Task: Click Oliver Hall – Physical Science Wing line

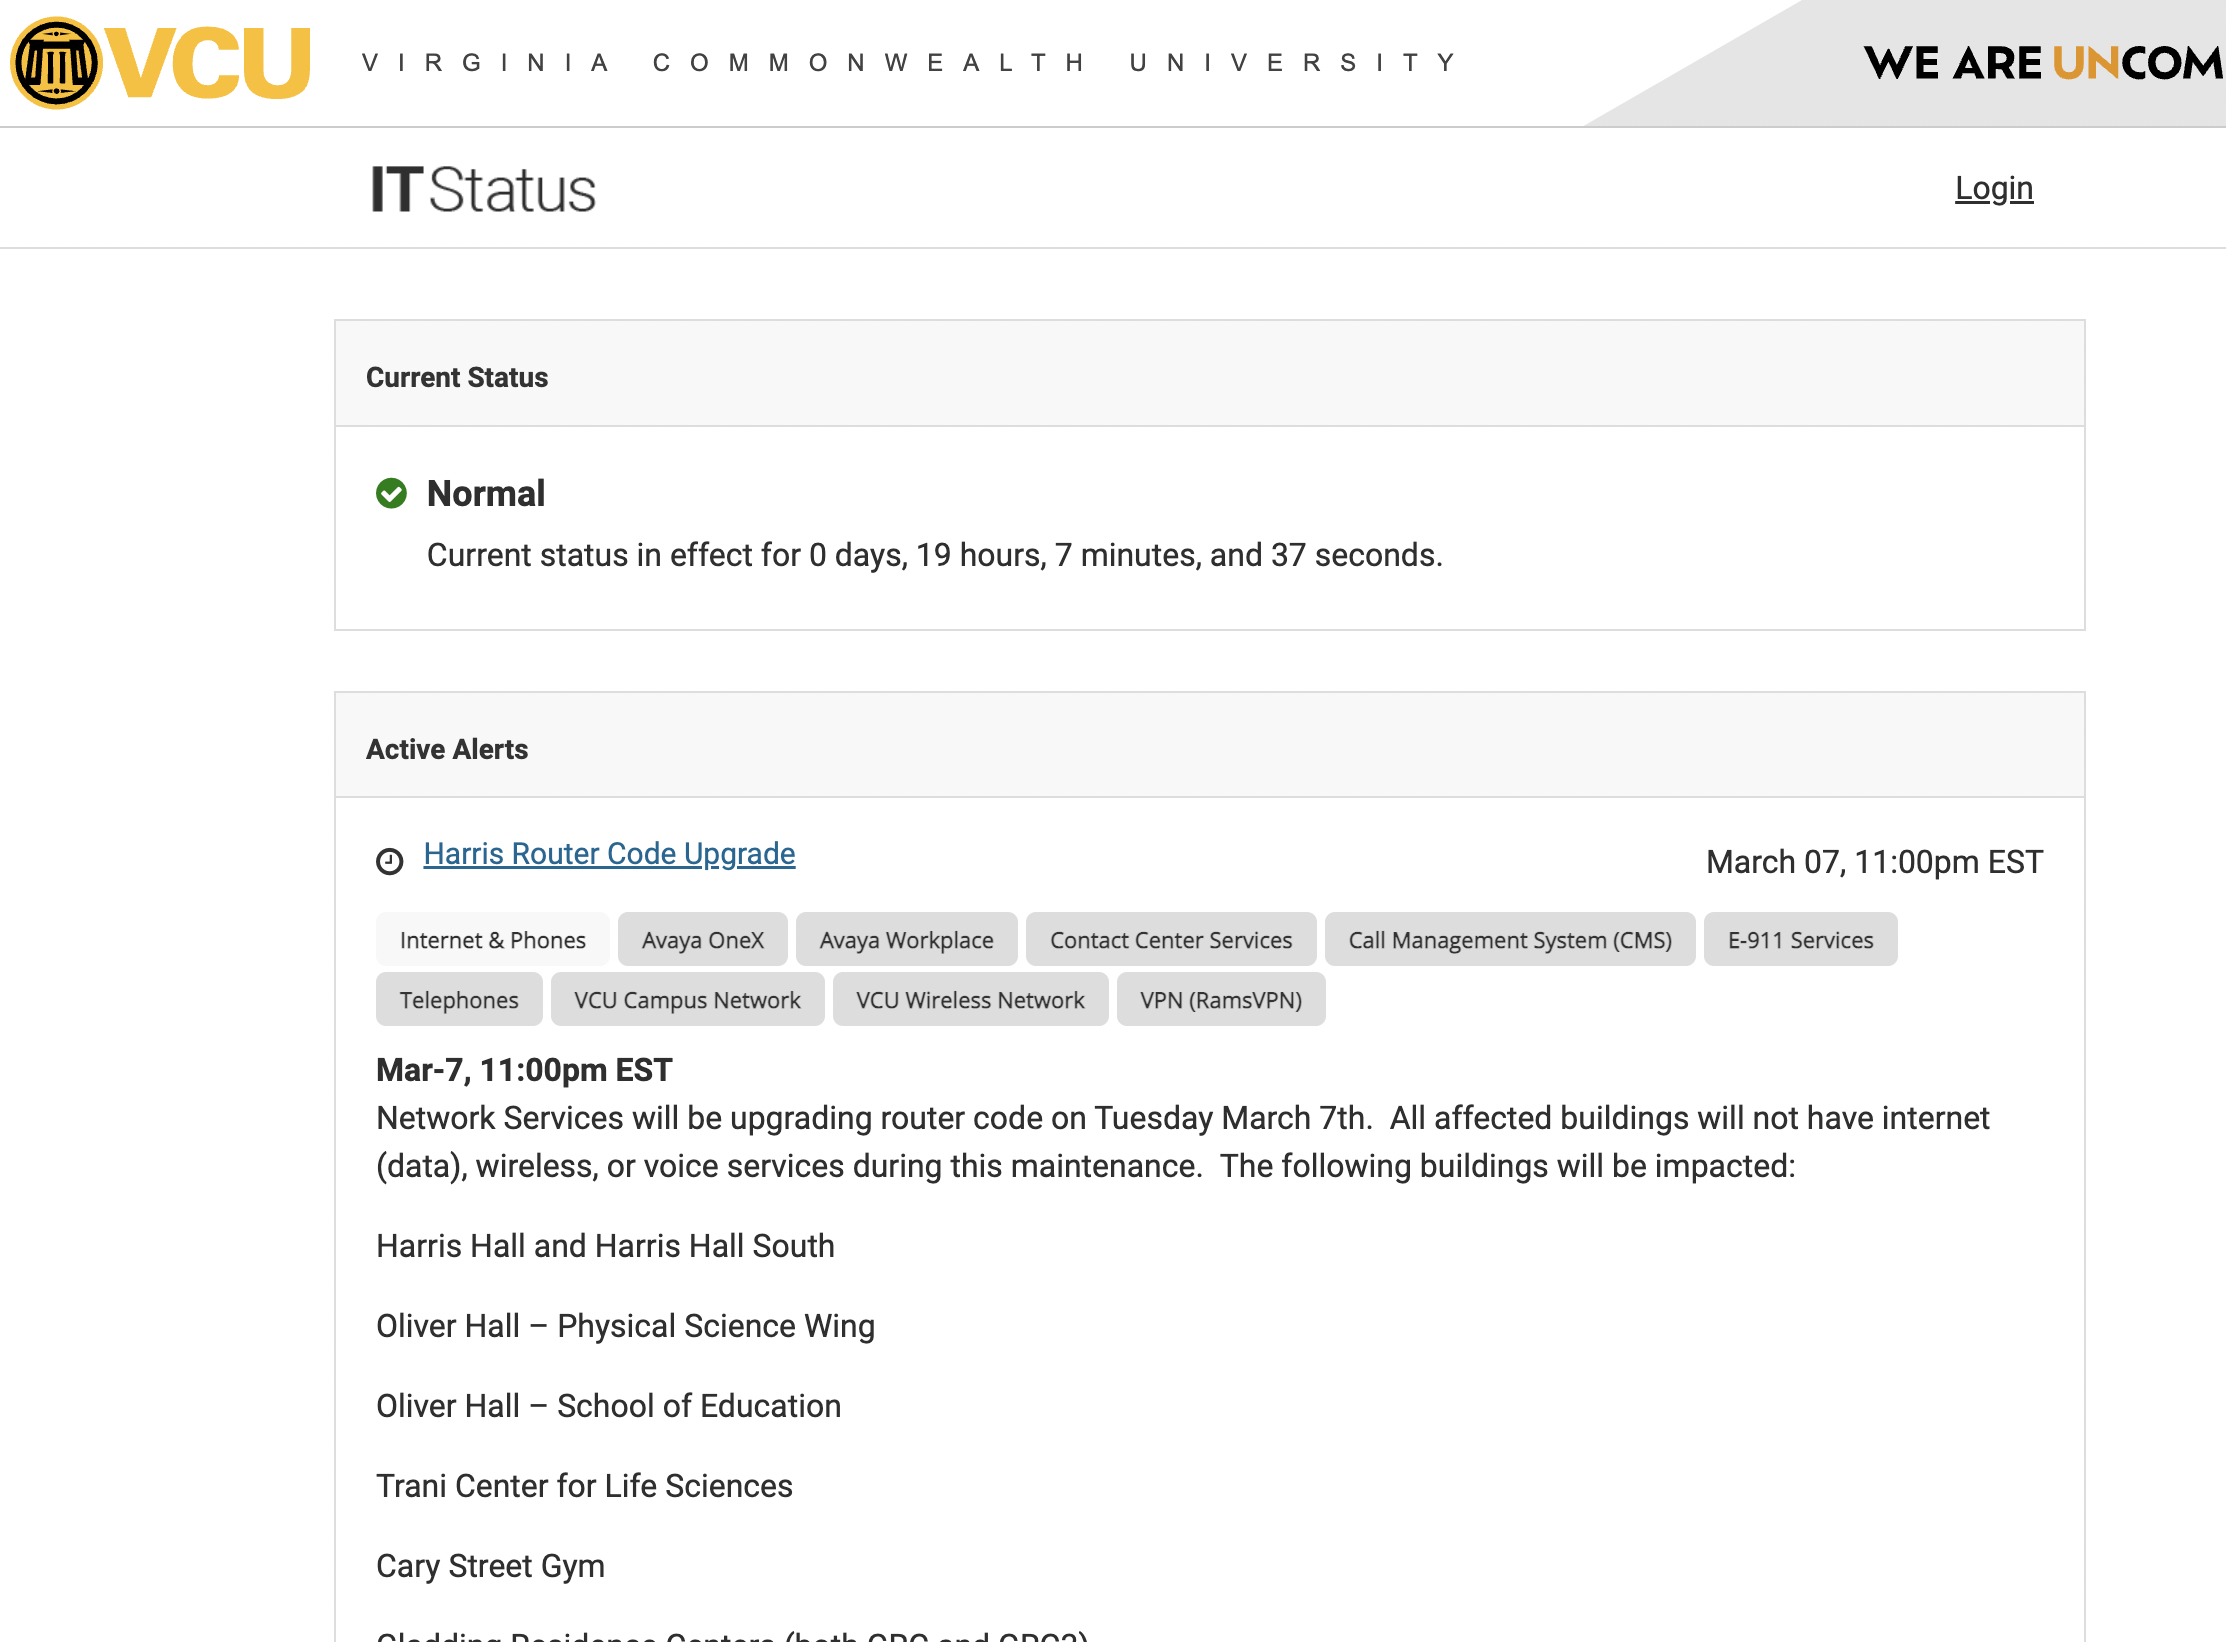Action: pyautogui.click(x=625, y=1326)
